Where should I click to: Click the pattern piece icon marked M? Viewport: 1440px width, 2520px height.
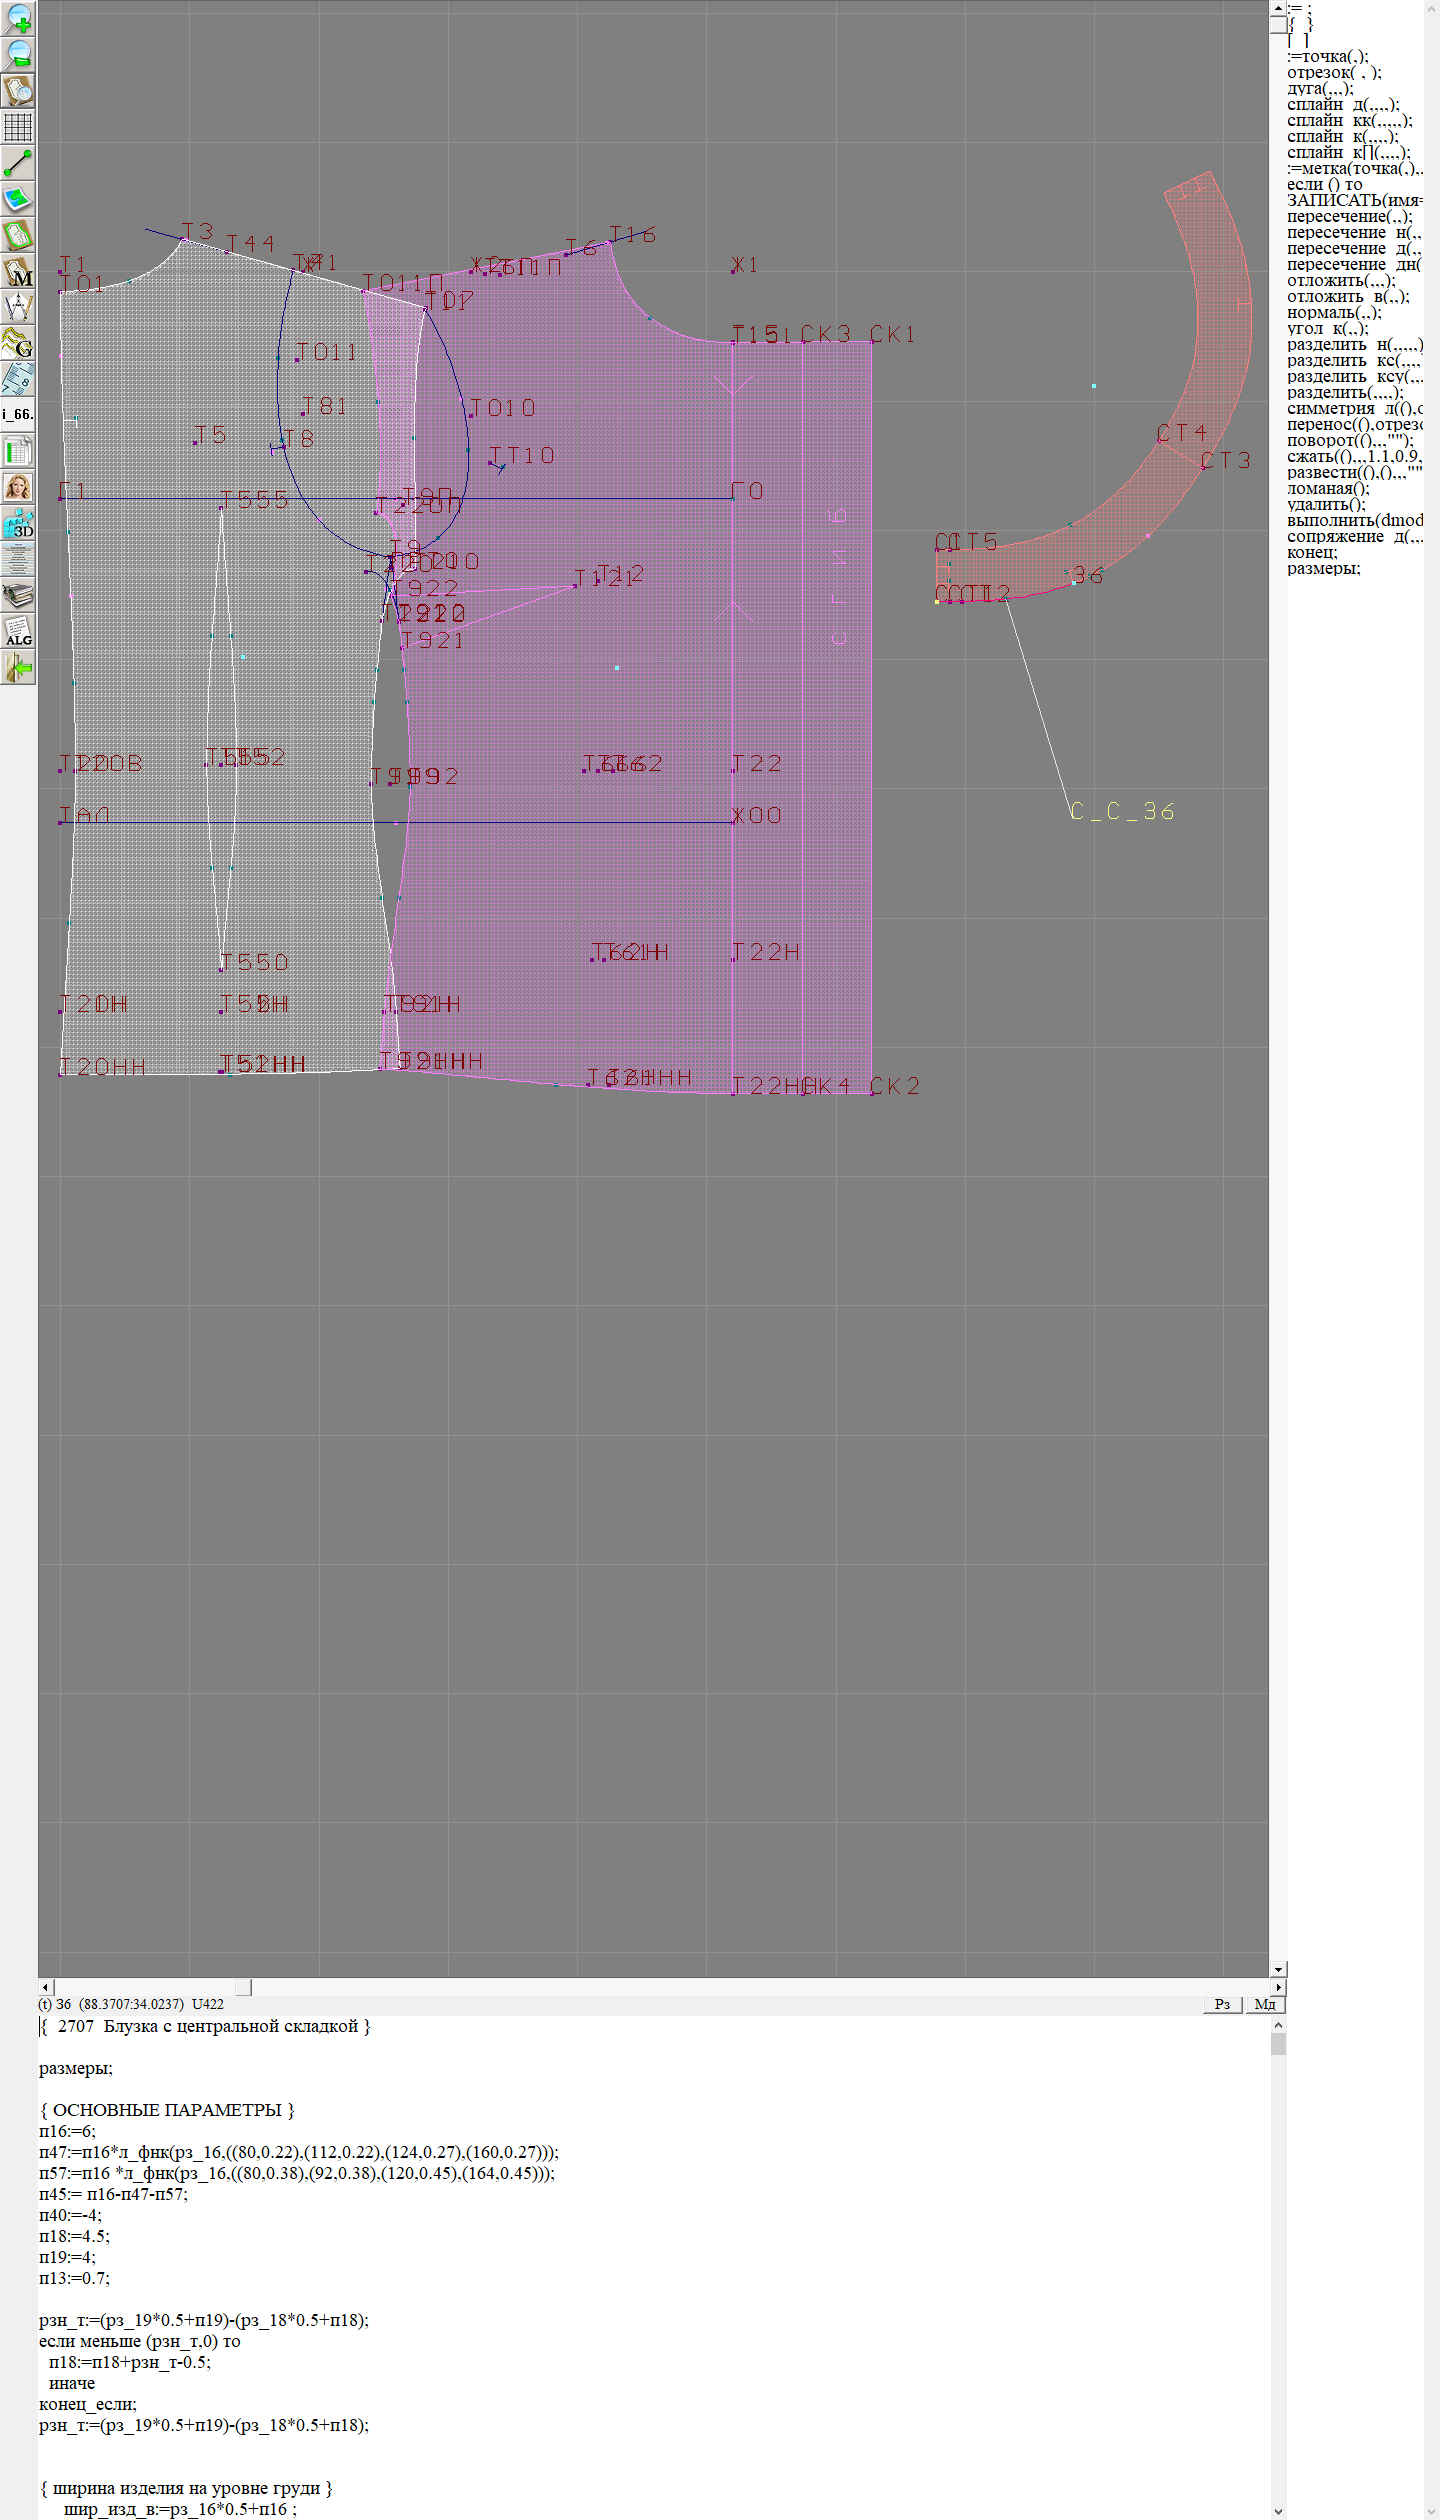(18, 271)
